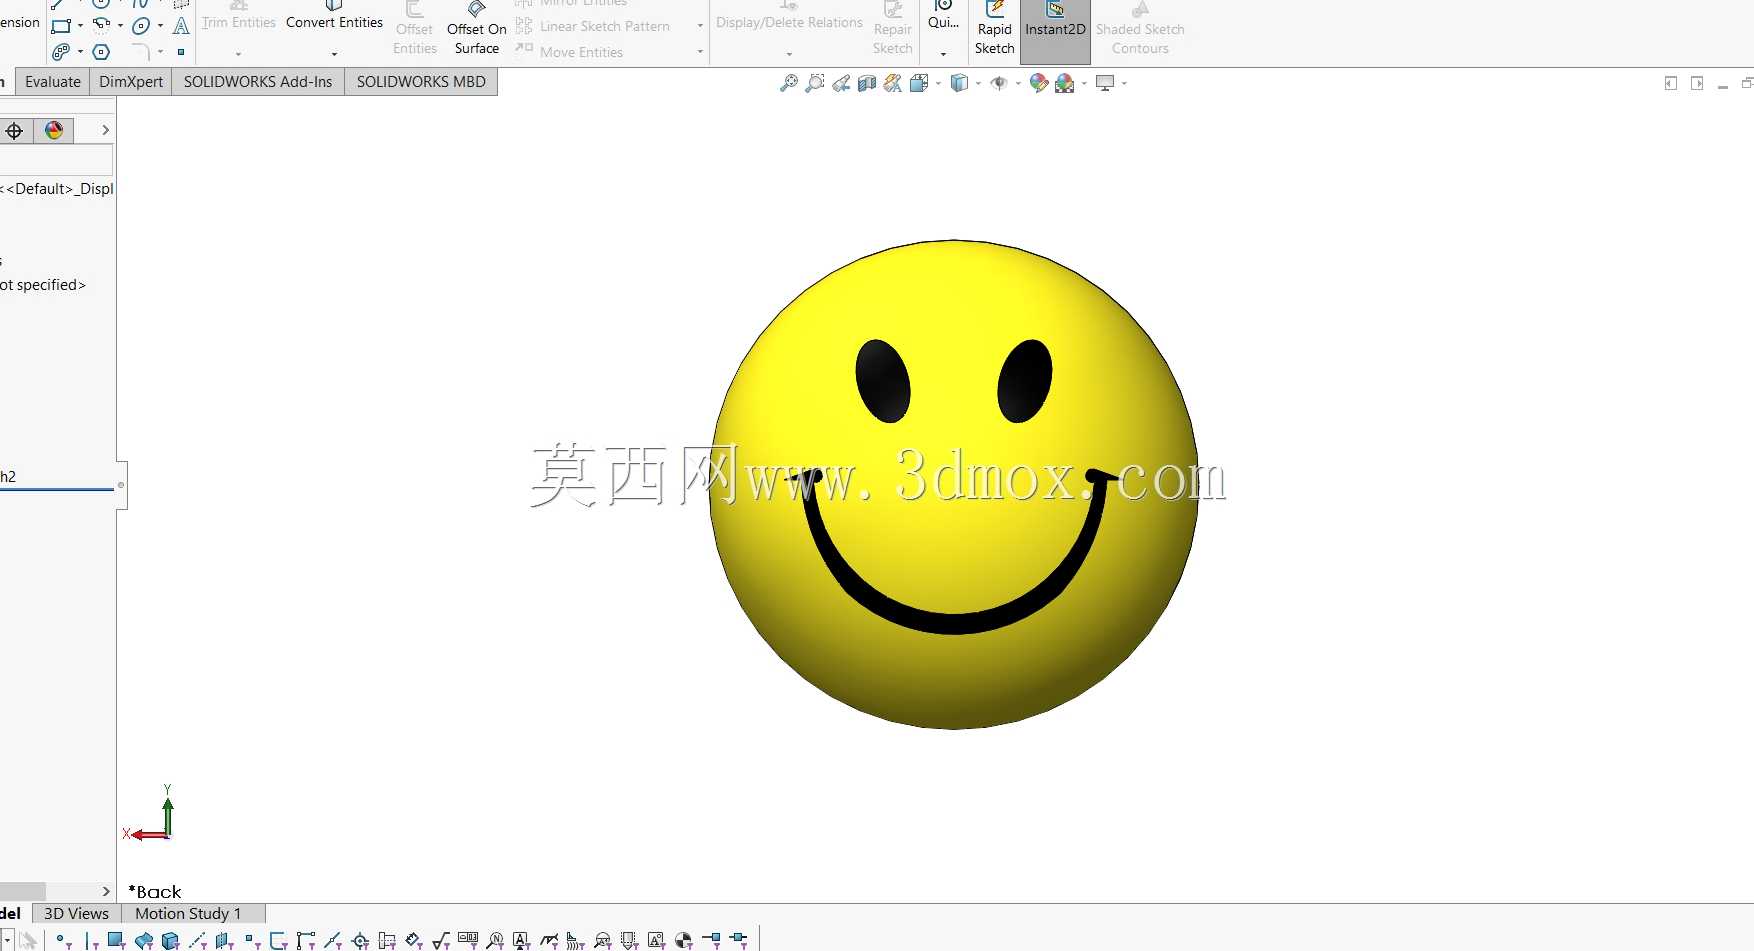Viewport: 1754px width, 951px height.
Task: Switch to Evaluate tab
Action: (x=53, y=82)
